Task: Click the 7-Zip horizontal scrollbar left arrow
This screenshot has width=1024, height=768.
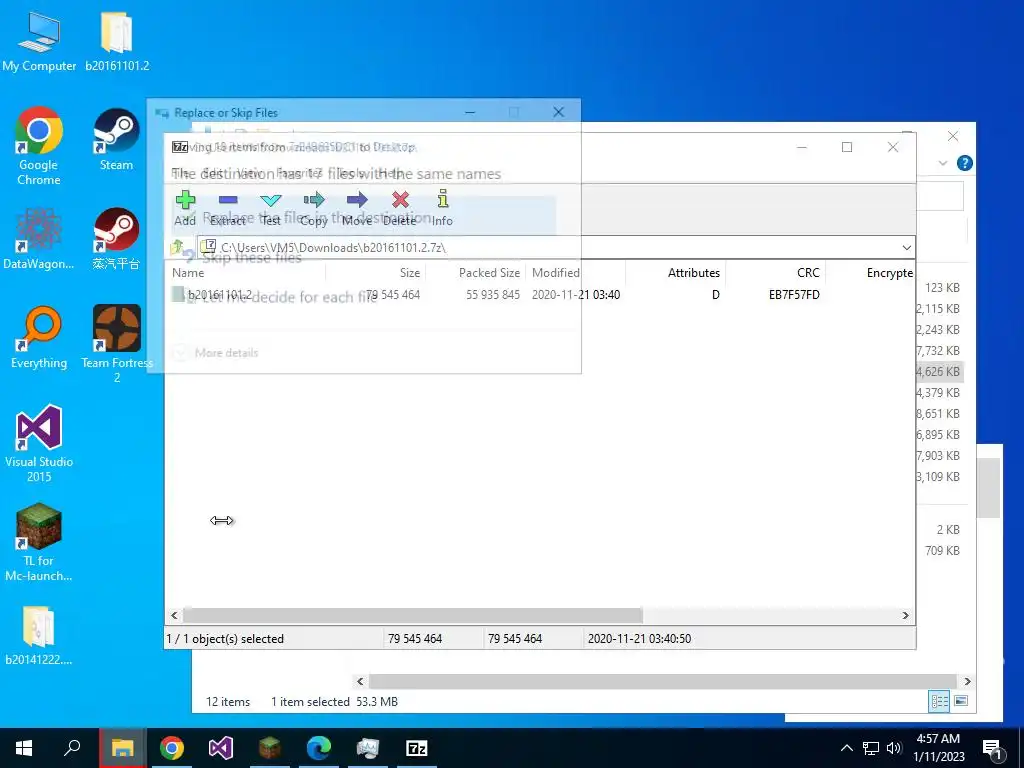Action: tap(174, 615)
